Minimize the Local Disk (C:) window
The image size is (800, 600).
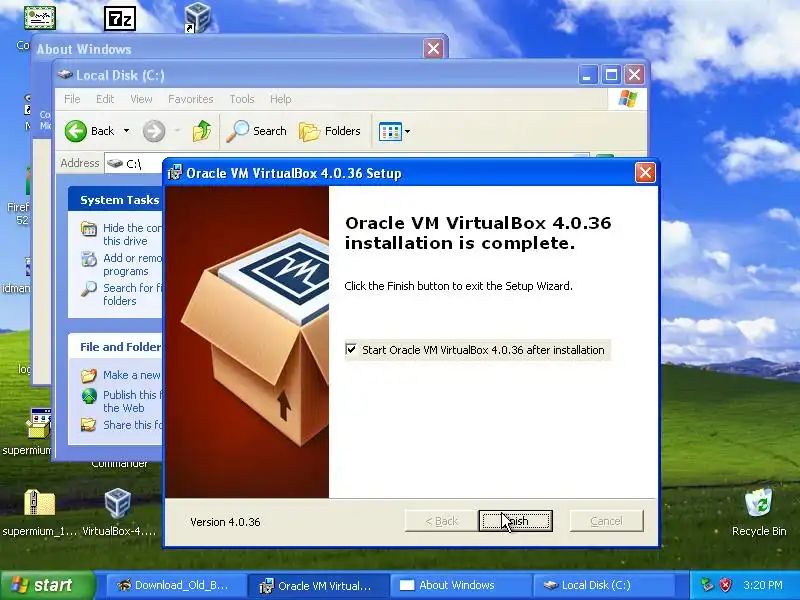pyautogui.click(x=588, y=75)
